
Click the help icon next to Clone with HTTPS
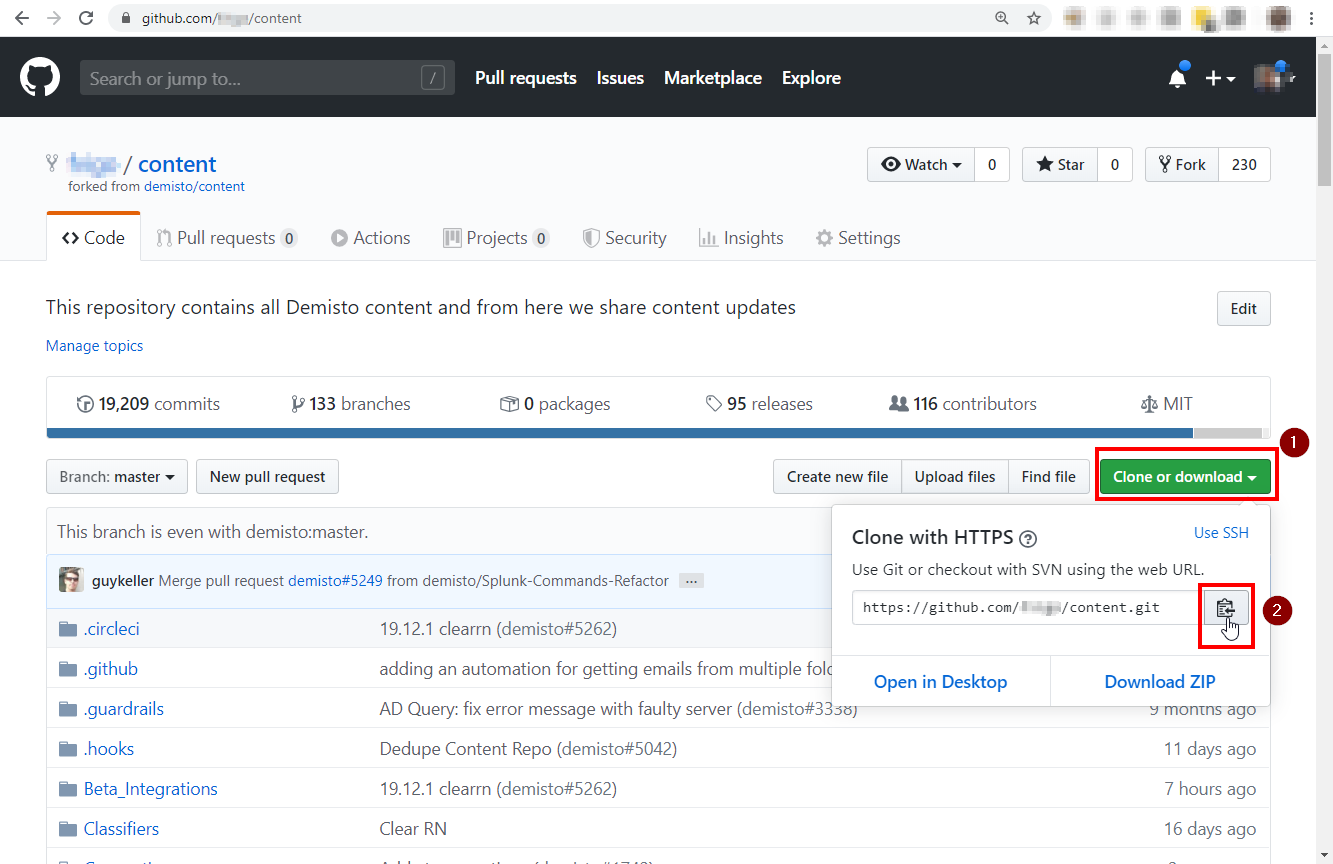pyautogui.click(x=1028, y=538)
